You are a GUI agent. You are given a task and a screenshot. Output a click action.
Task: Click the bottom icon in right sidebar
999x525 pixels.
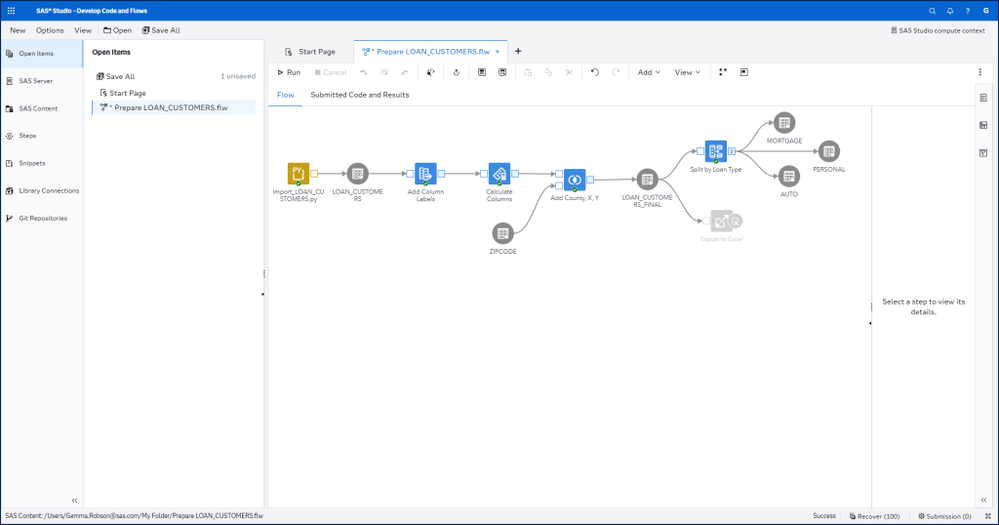point(984,153)
